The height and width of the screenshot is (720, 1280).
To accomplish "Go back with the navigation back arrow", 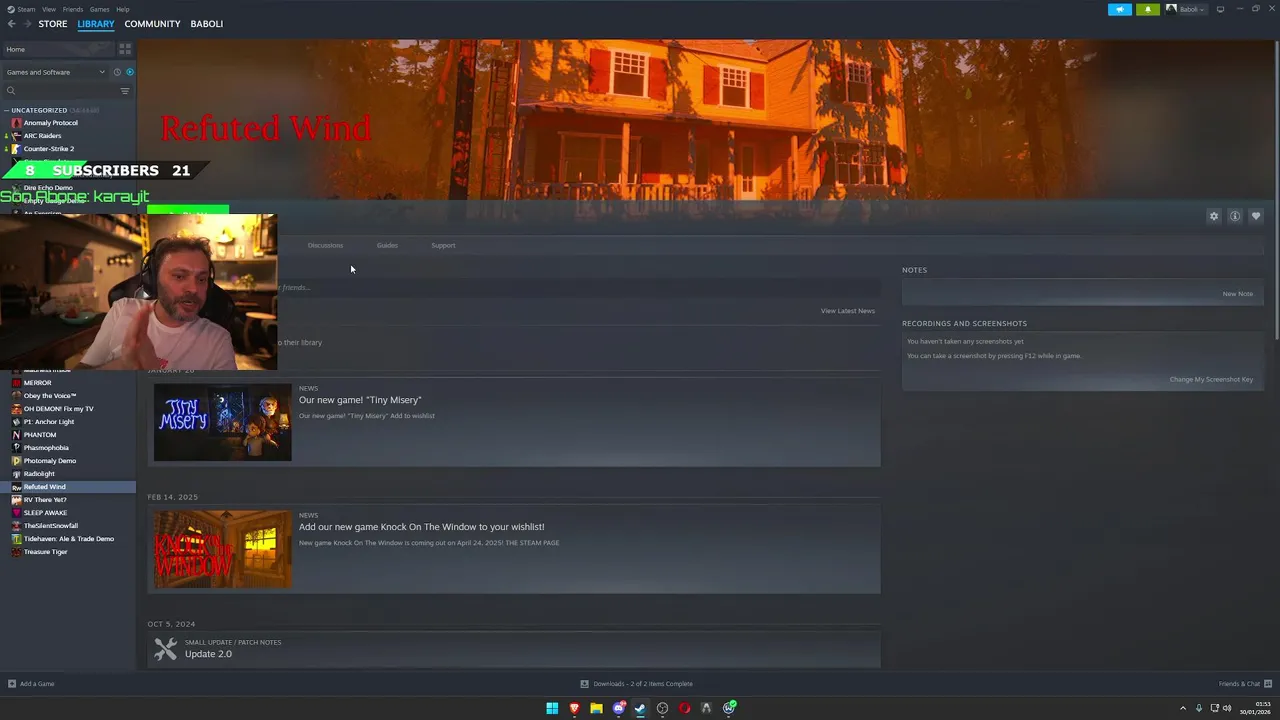I will pos(11,24).
